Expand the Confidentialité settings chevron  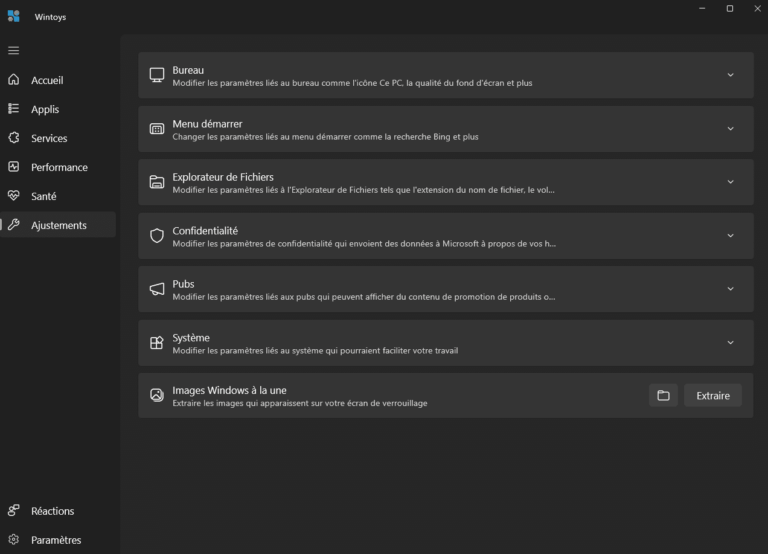point(730,236)
